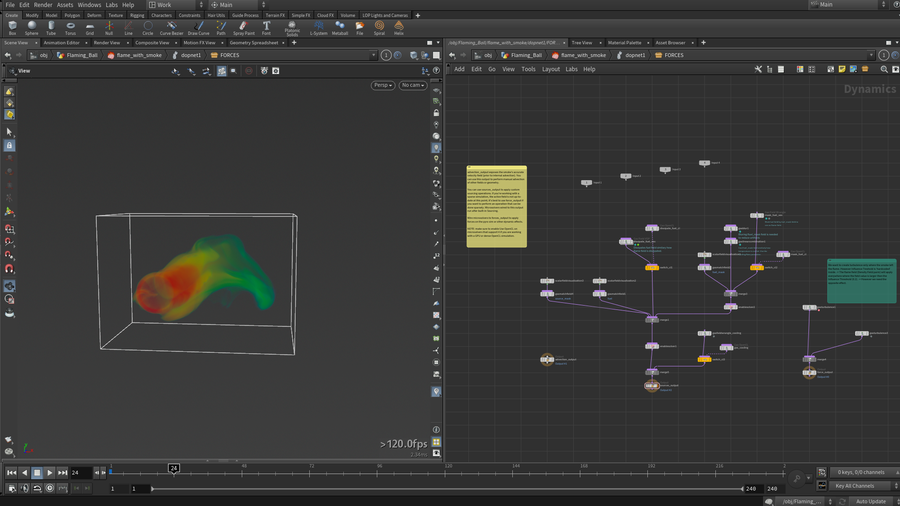The height and width of the screenshot is (506, 900).
Task: Toggle viewport display lock on right toolbar
Action: [436, 113]
